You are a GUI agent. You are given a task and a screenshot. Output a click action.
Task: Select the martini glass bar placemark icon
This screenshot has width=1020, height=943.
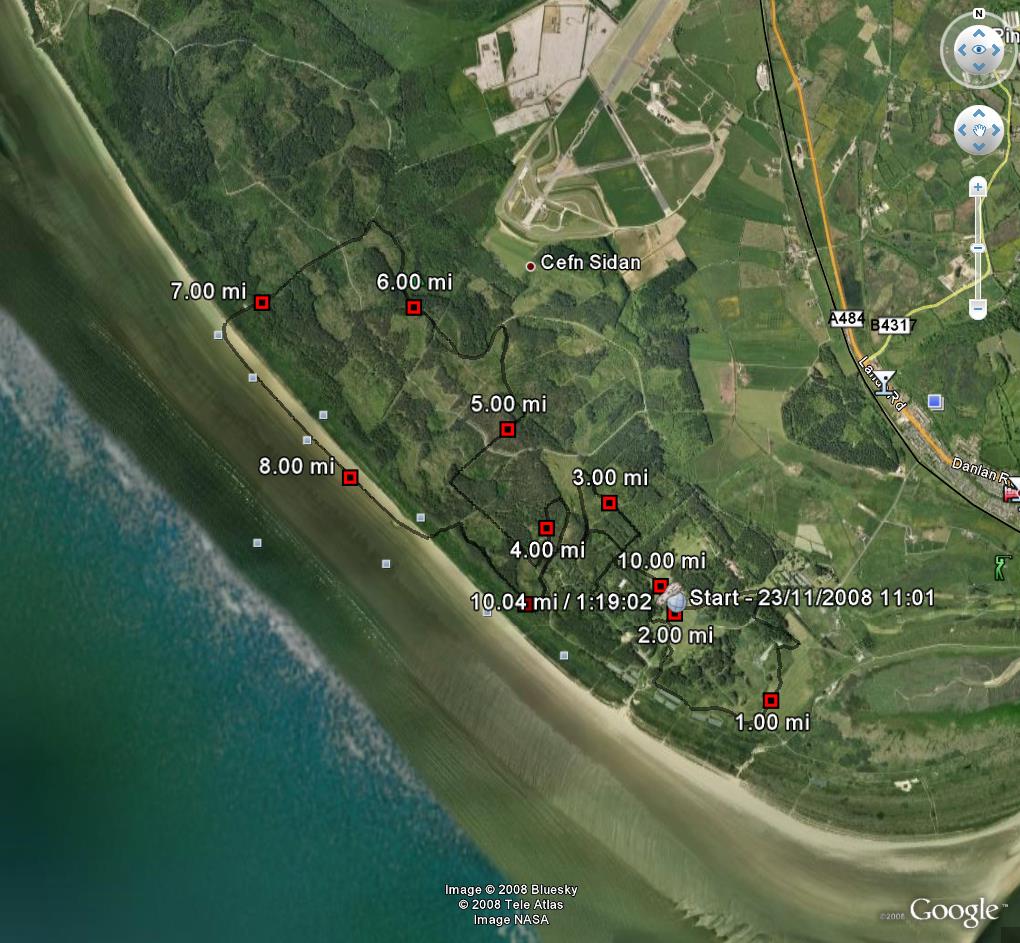coord(883,382)
